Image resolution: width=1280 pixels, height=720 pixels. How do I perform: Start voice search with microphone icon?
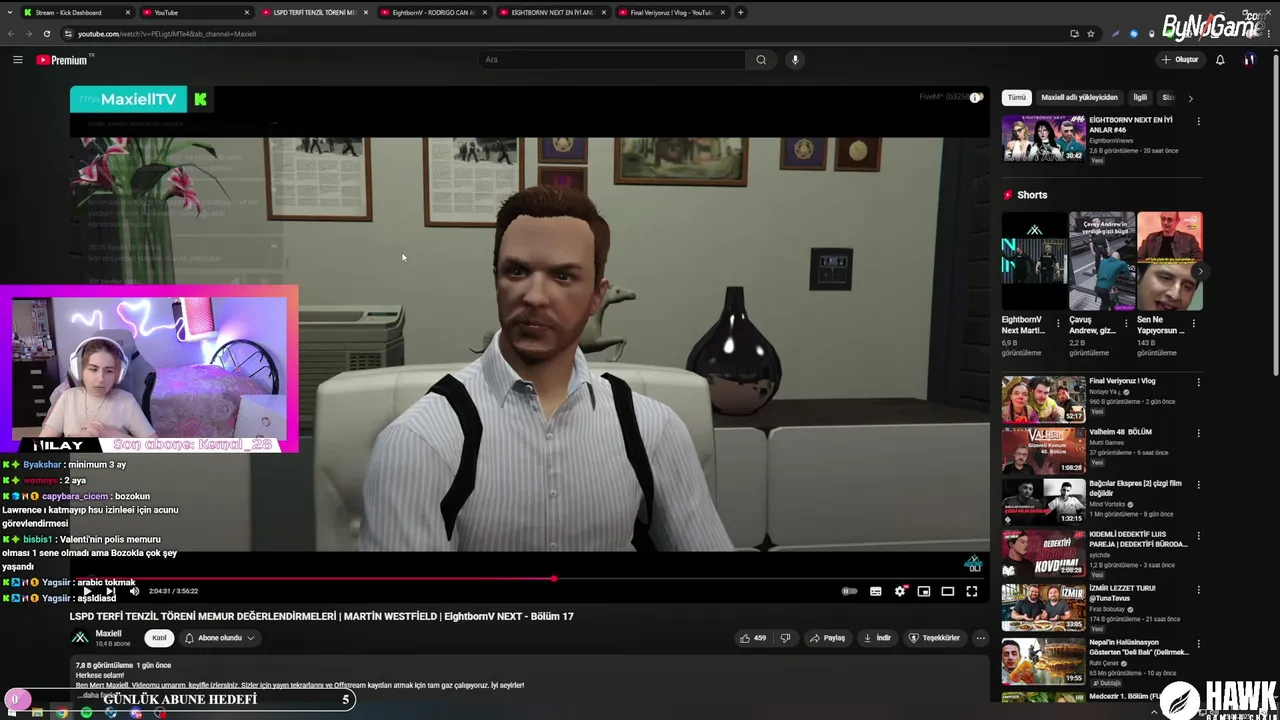point(795,60)
